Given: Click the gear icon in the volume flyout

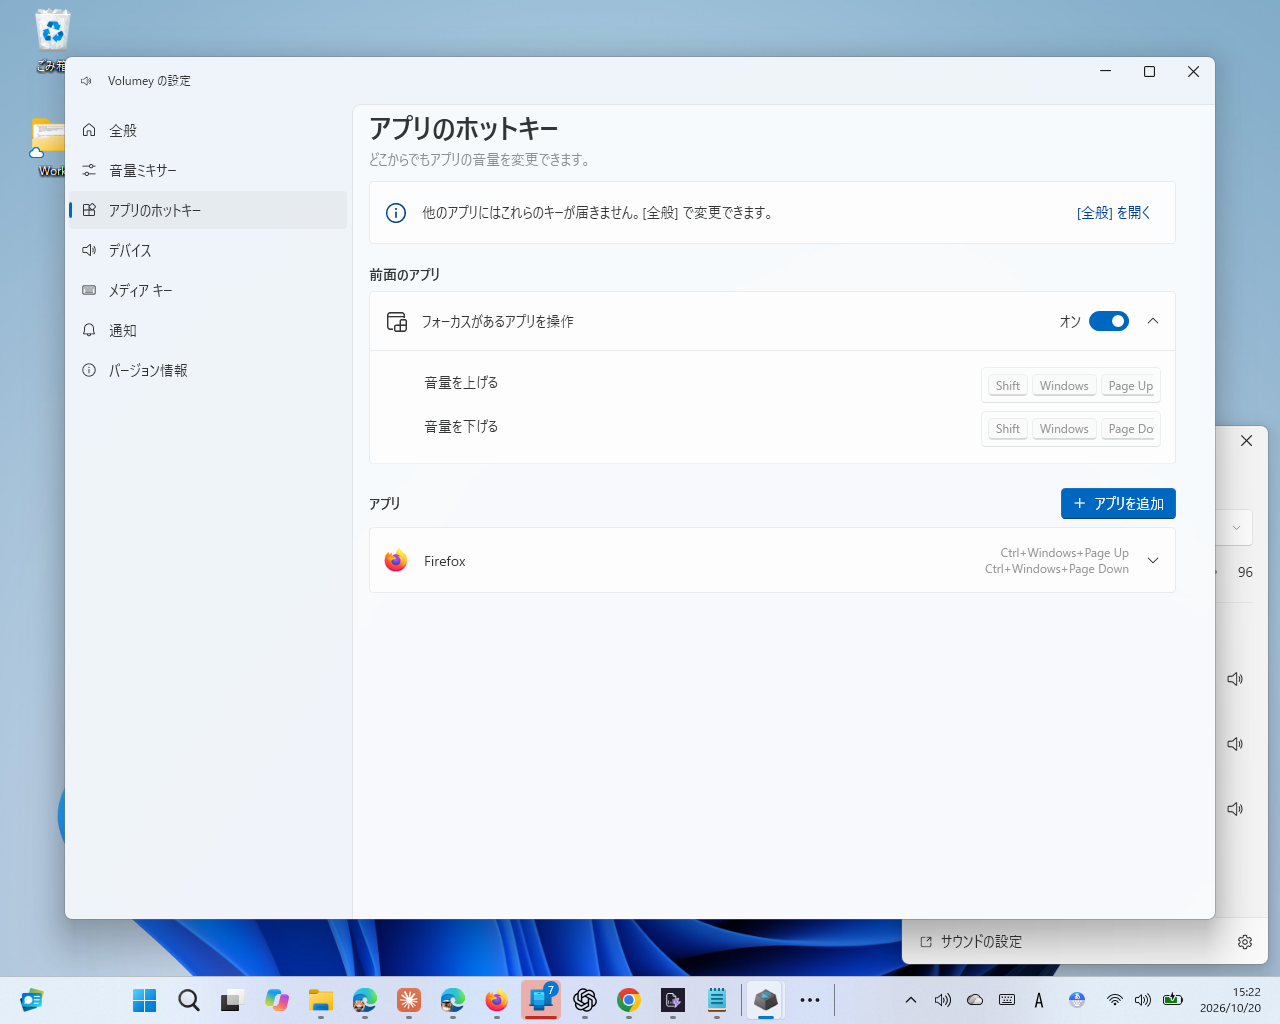Looking at the screenshot, I should (1245, 942).
